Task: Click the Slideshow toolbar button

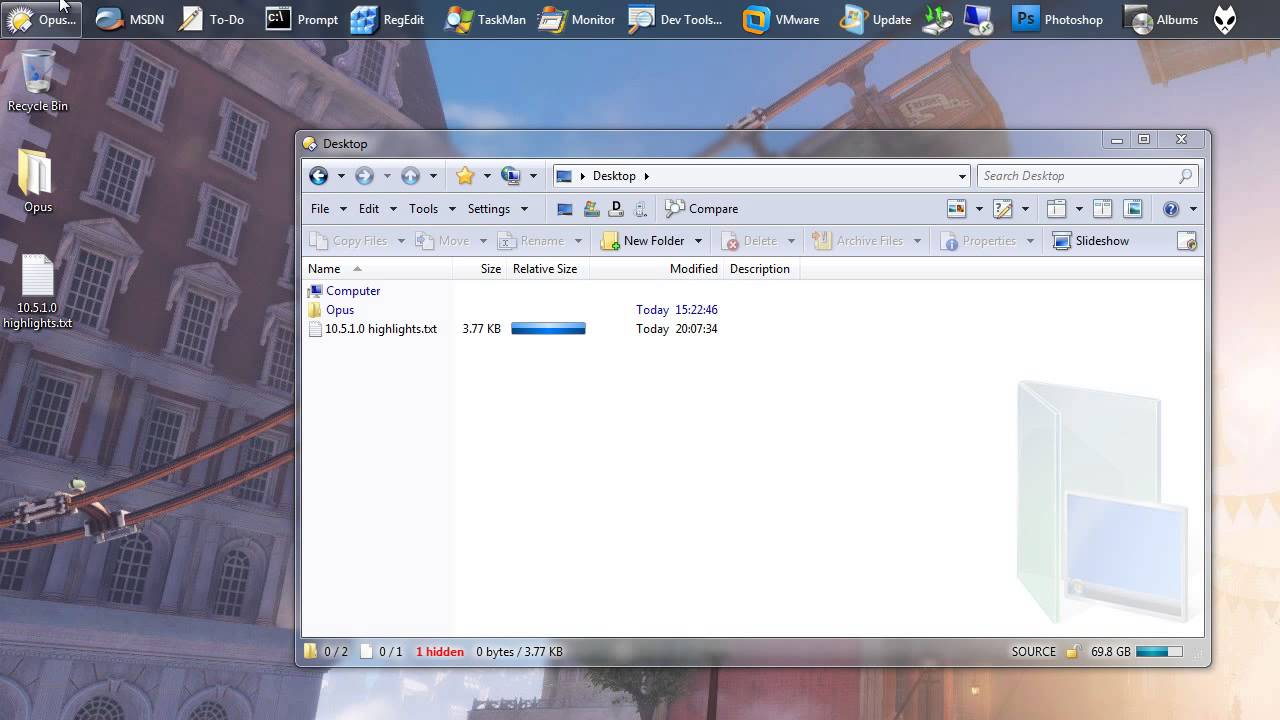Action: (1091, 241)
